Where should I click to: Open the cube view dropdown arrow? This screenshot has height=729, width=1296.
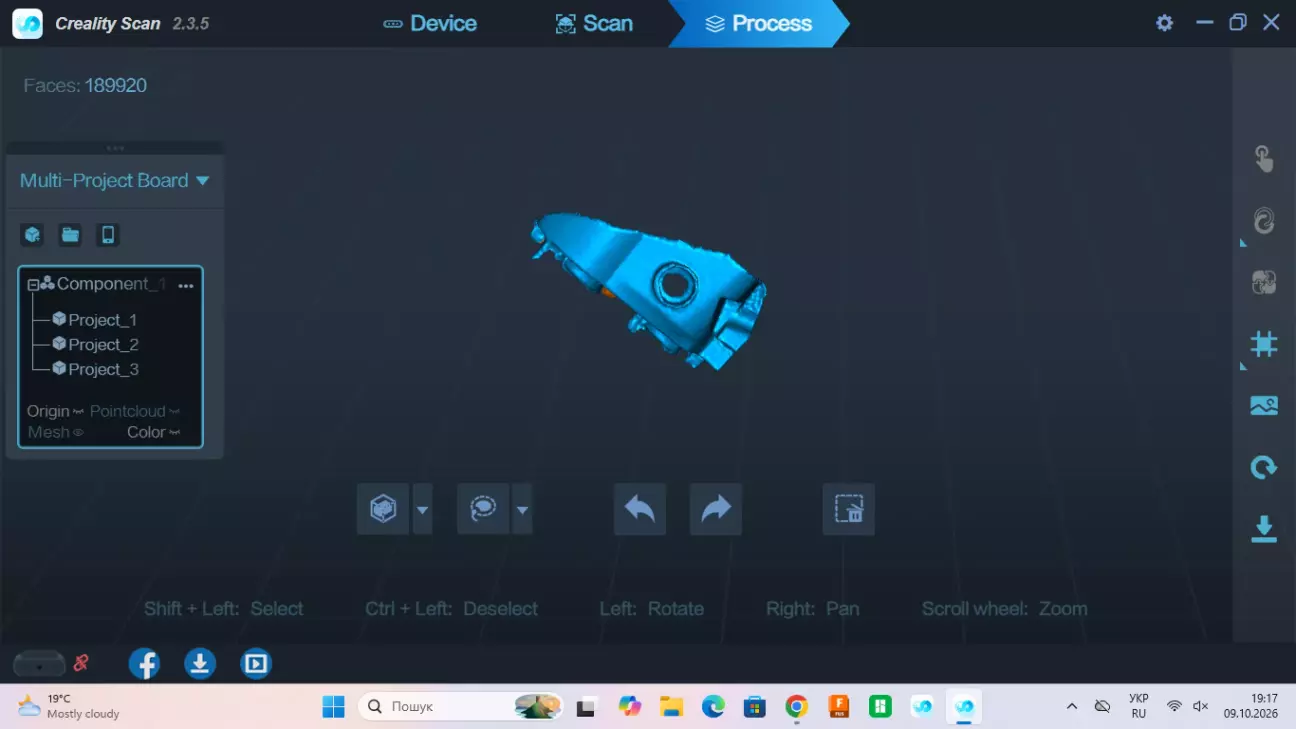422,510
